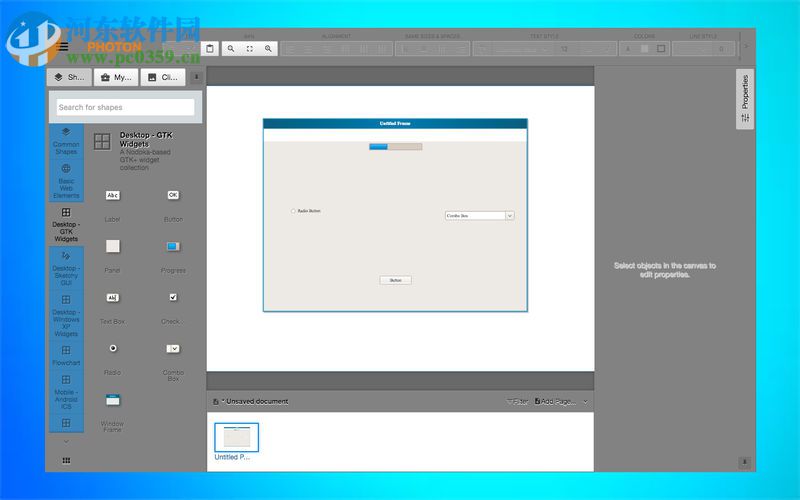Select the Common Shapes collection
800x500 pixels.
(66, 141)
